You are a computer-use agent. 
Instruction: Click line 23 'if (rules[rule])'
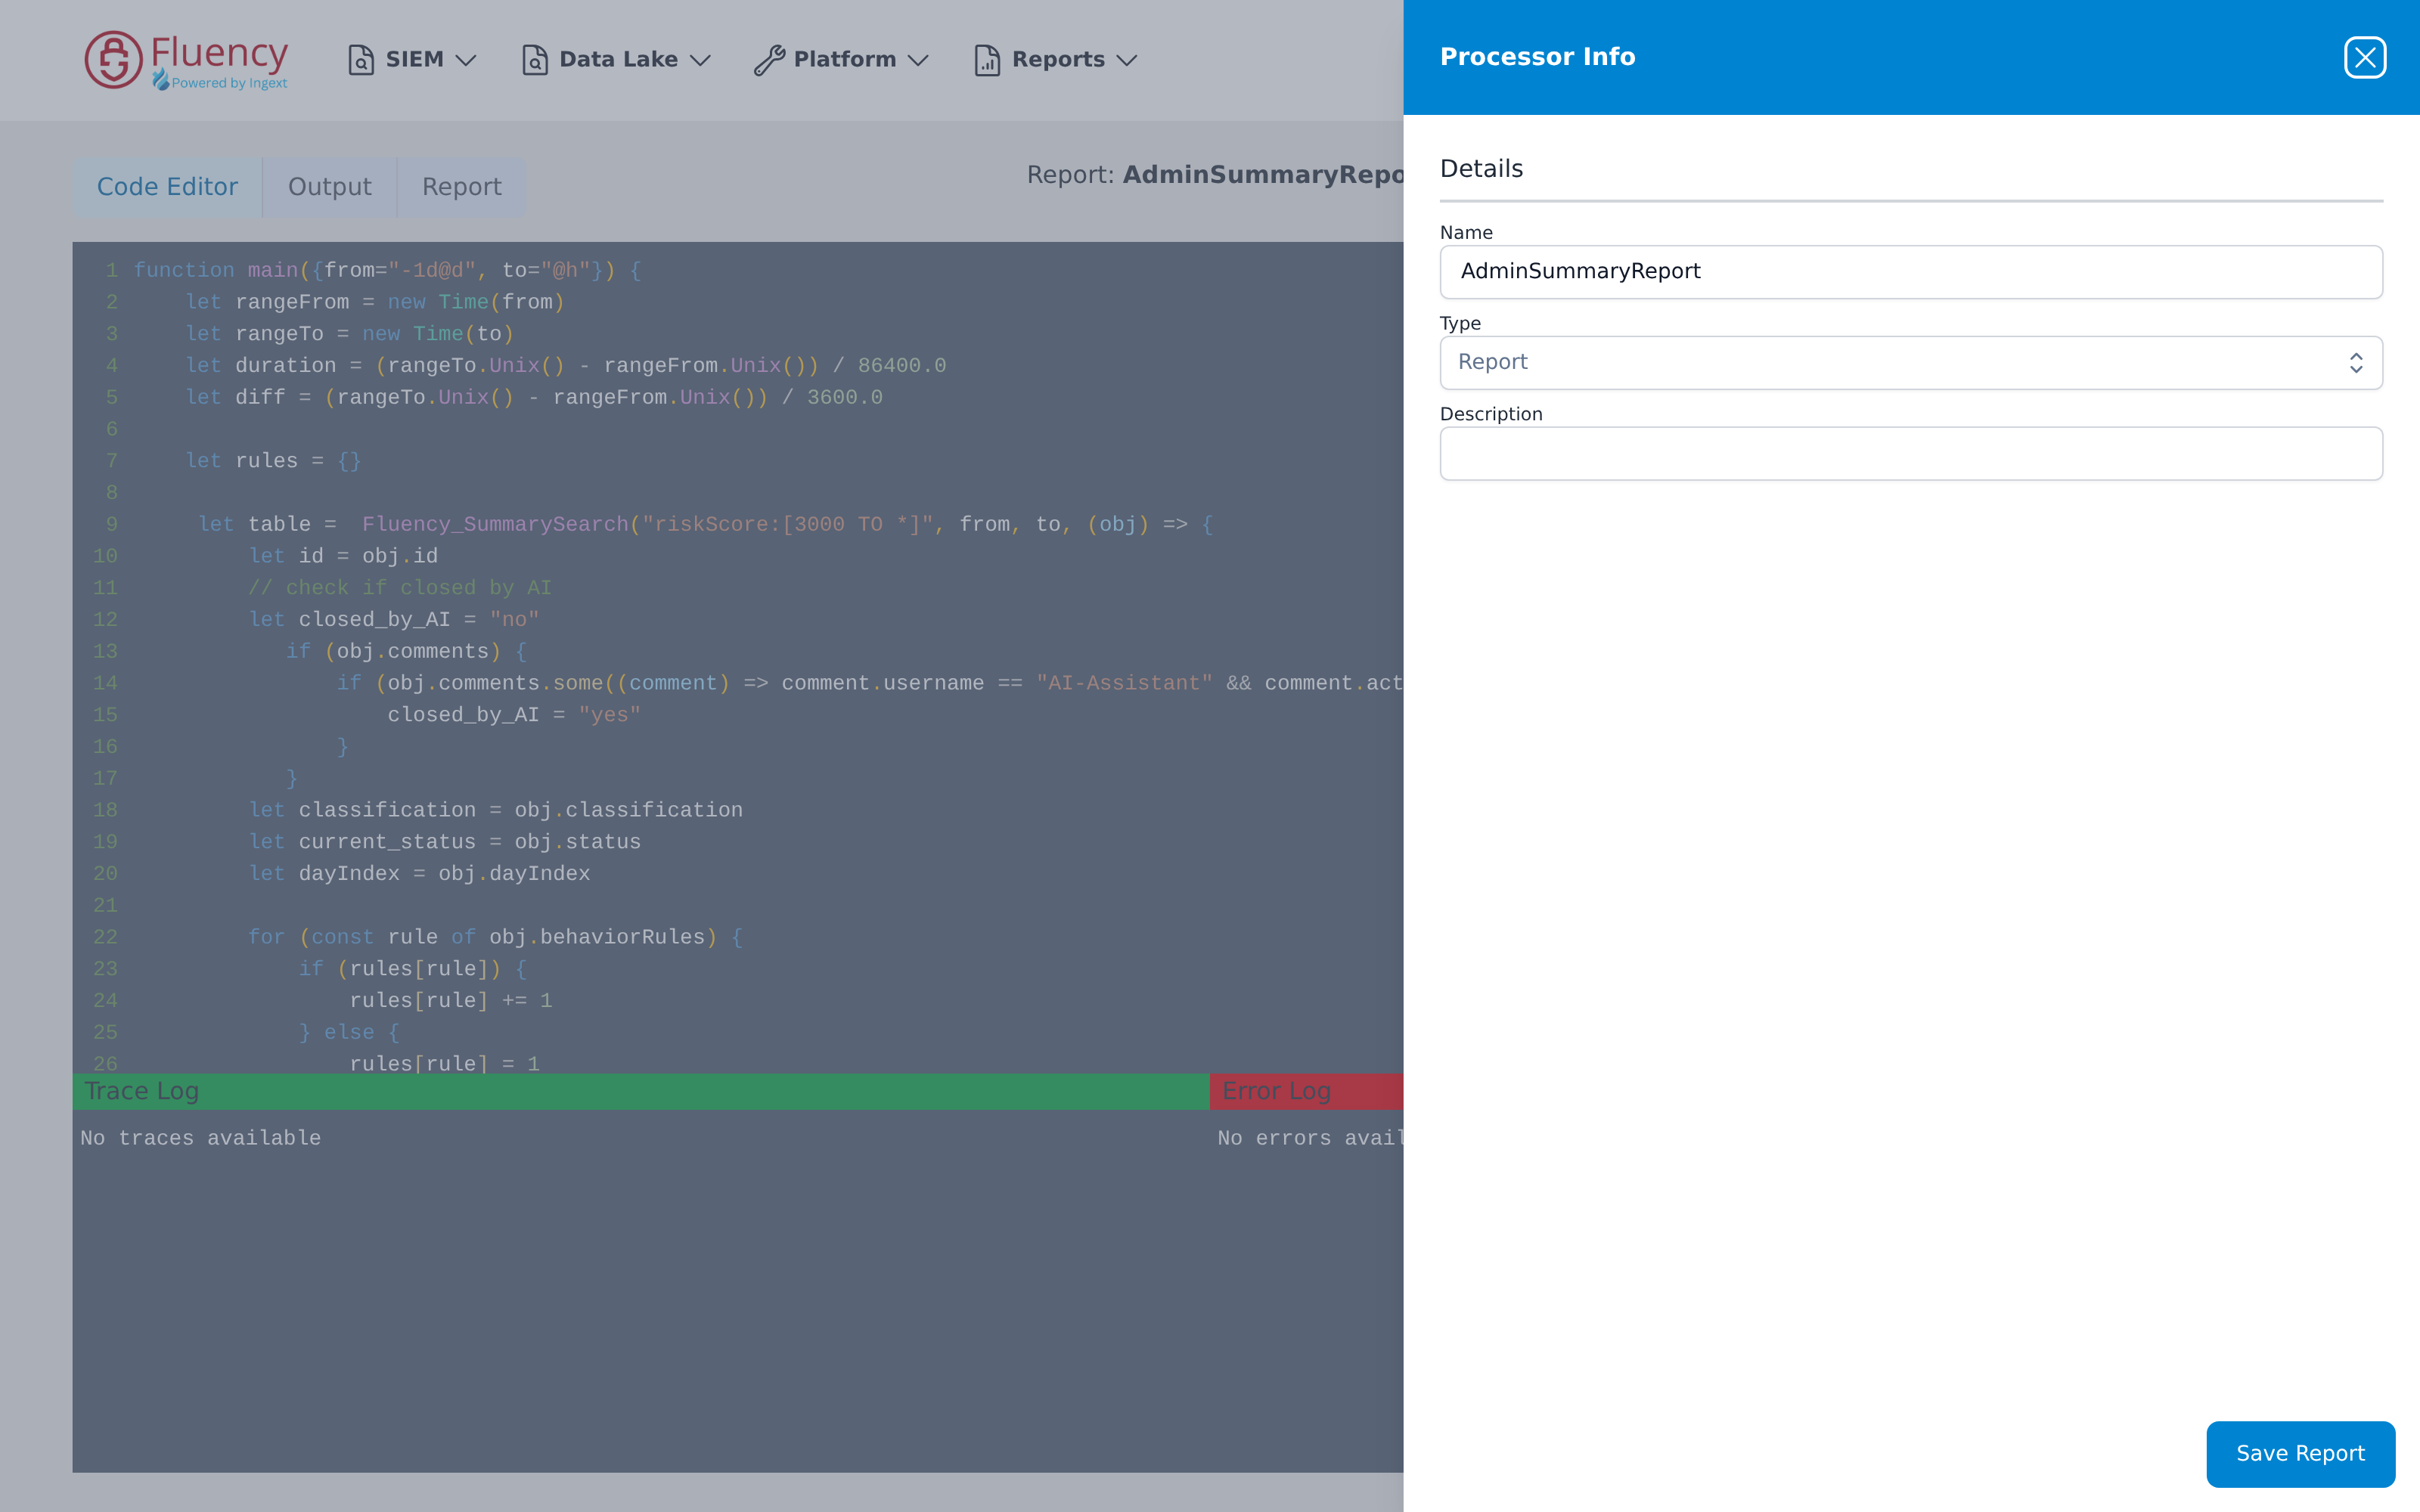tap(413, 969)
